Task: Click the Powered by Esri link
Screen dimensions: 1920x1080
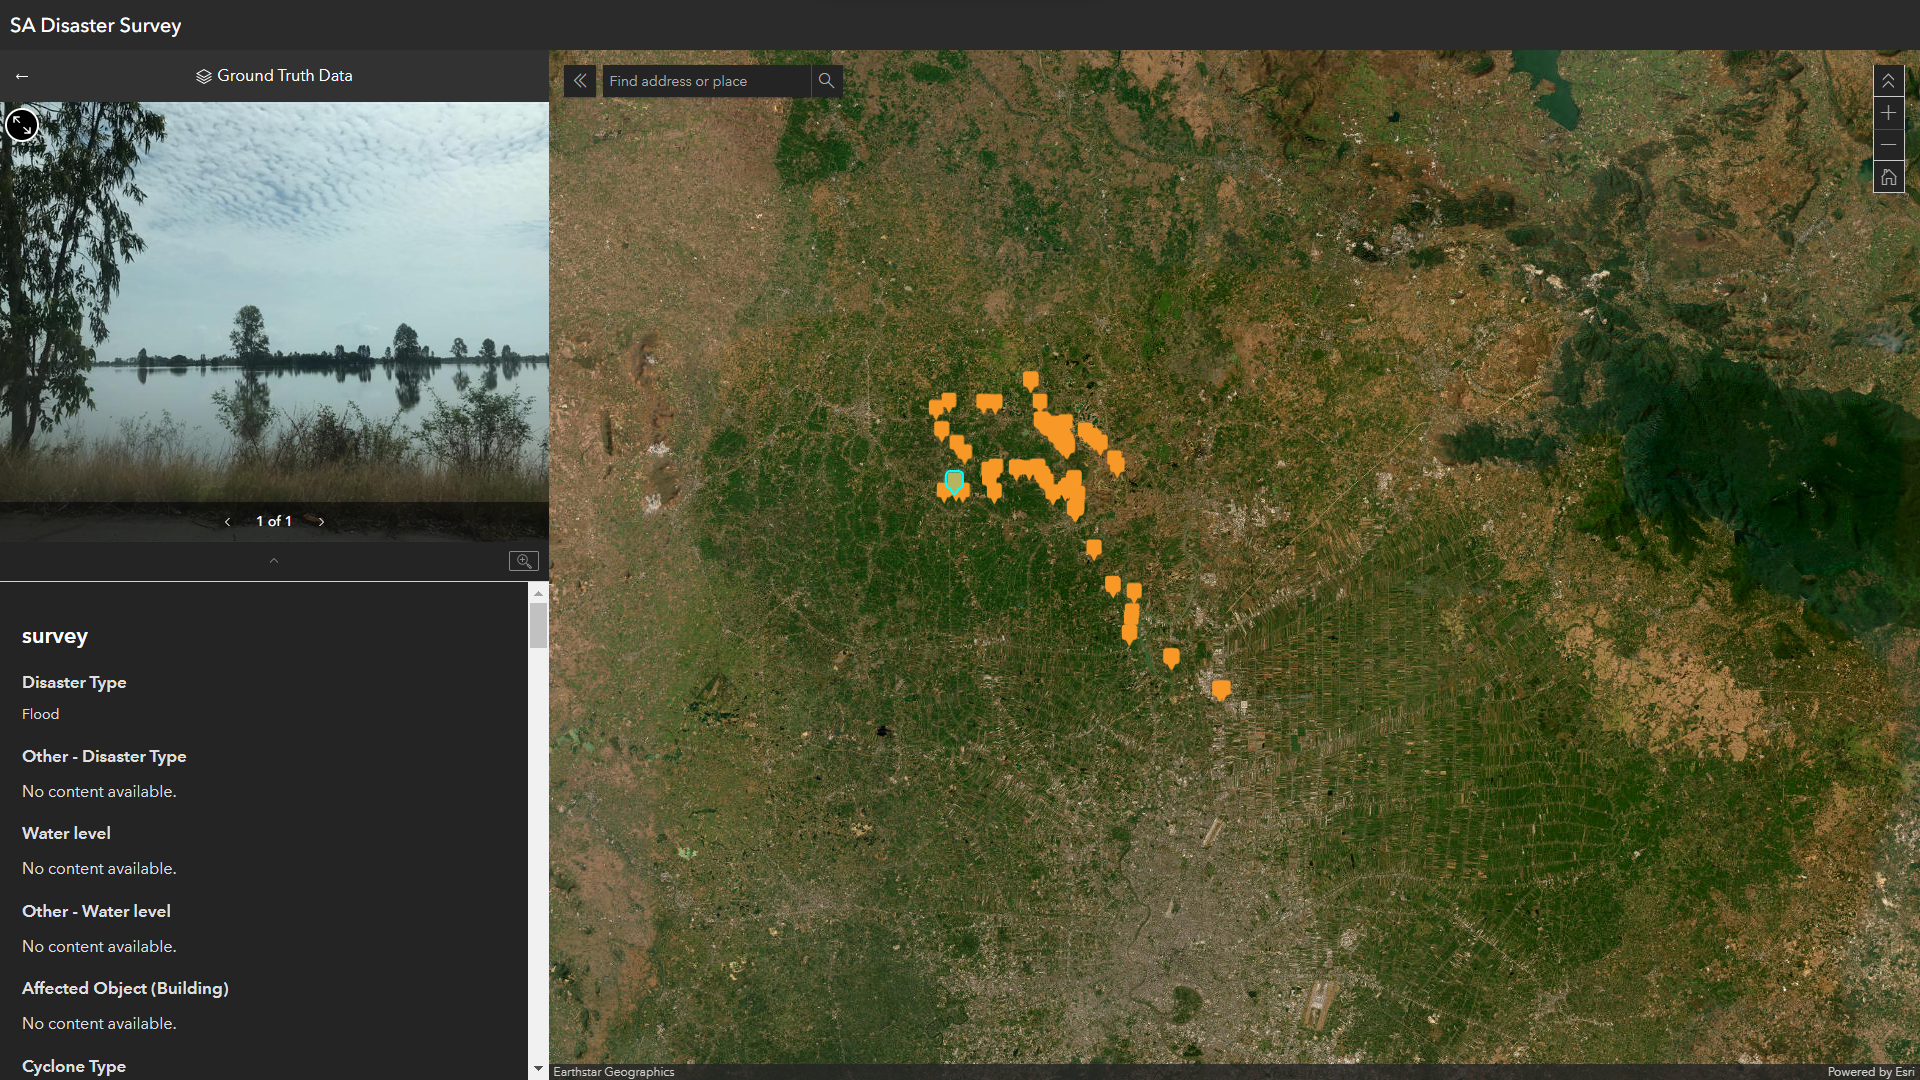Action: 1870,1072
